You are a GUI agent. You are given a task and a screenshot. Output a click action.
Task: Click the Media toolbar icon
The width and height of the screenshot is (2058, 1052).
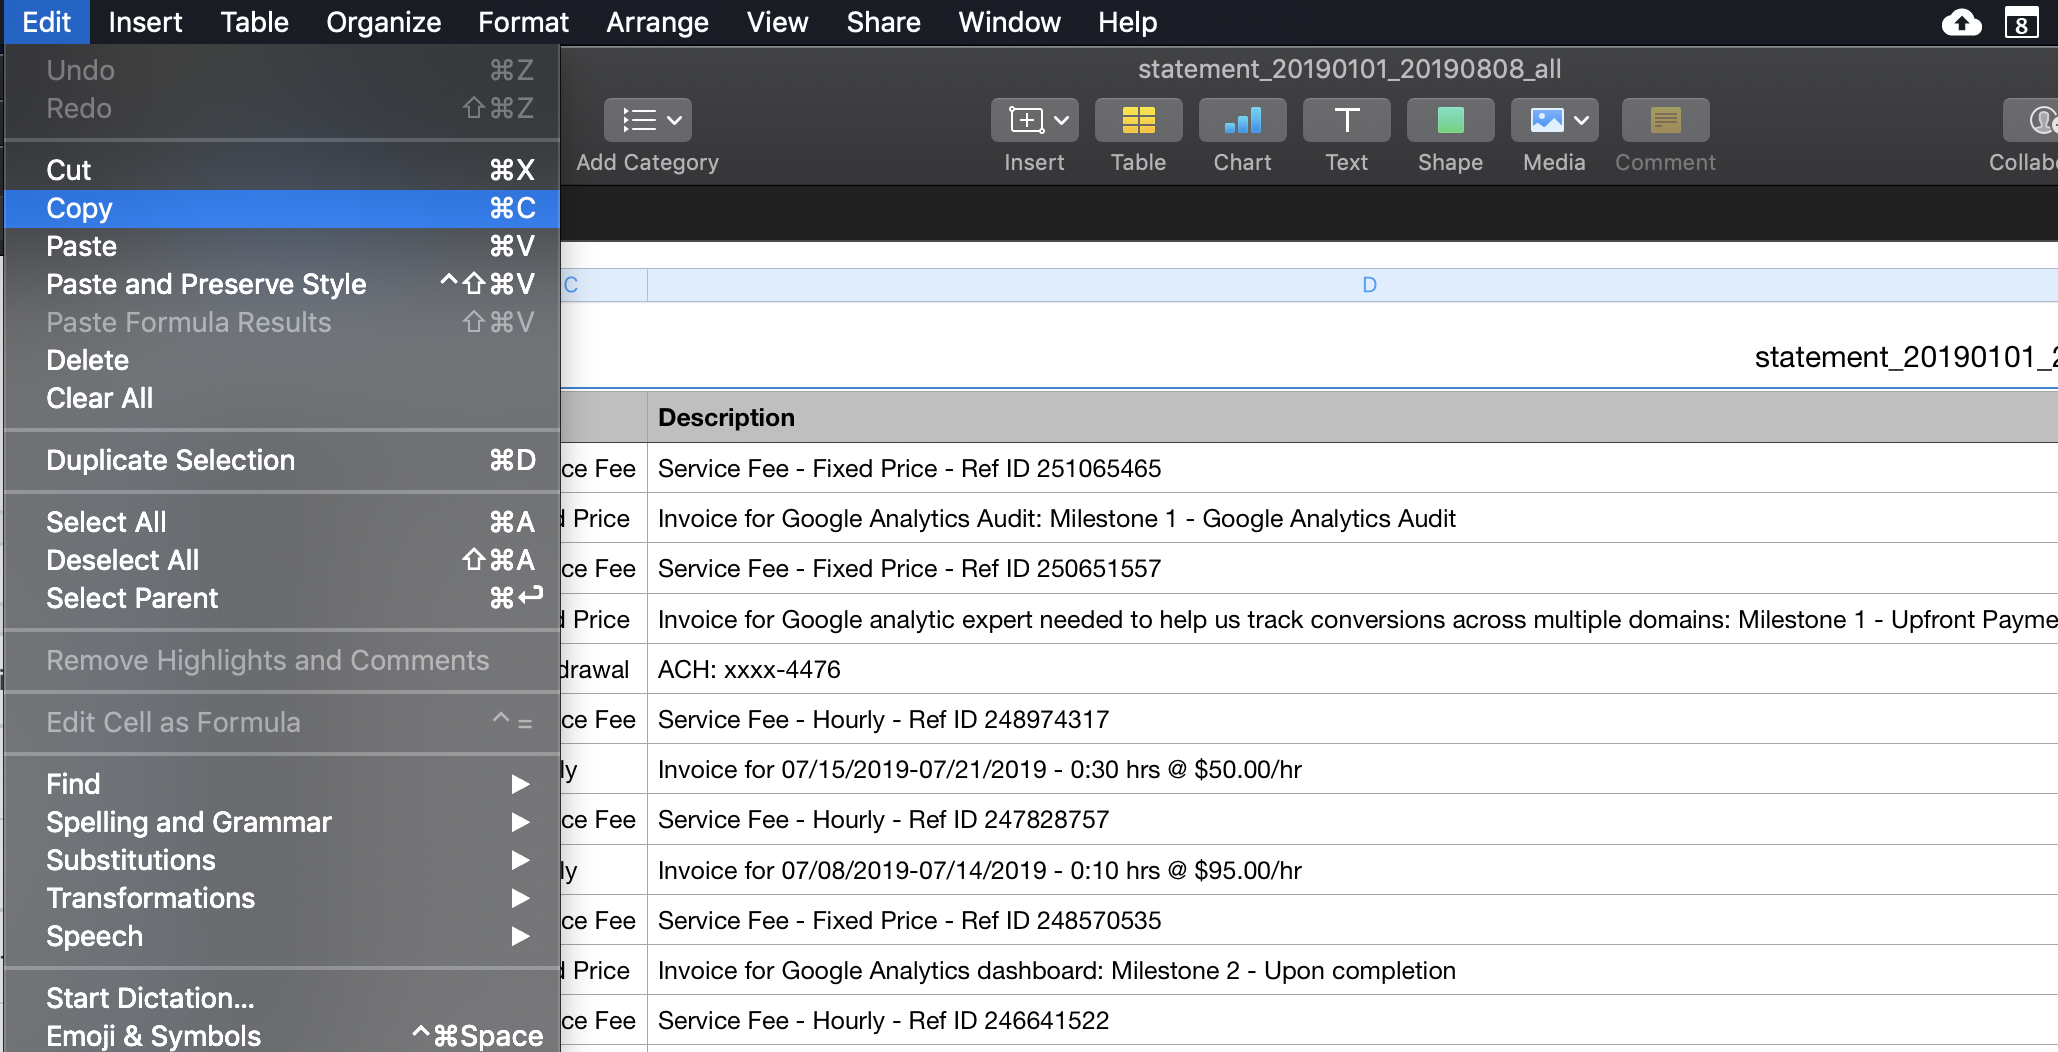pos(1554,121)
